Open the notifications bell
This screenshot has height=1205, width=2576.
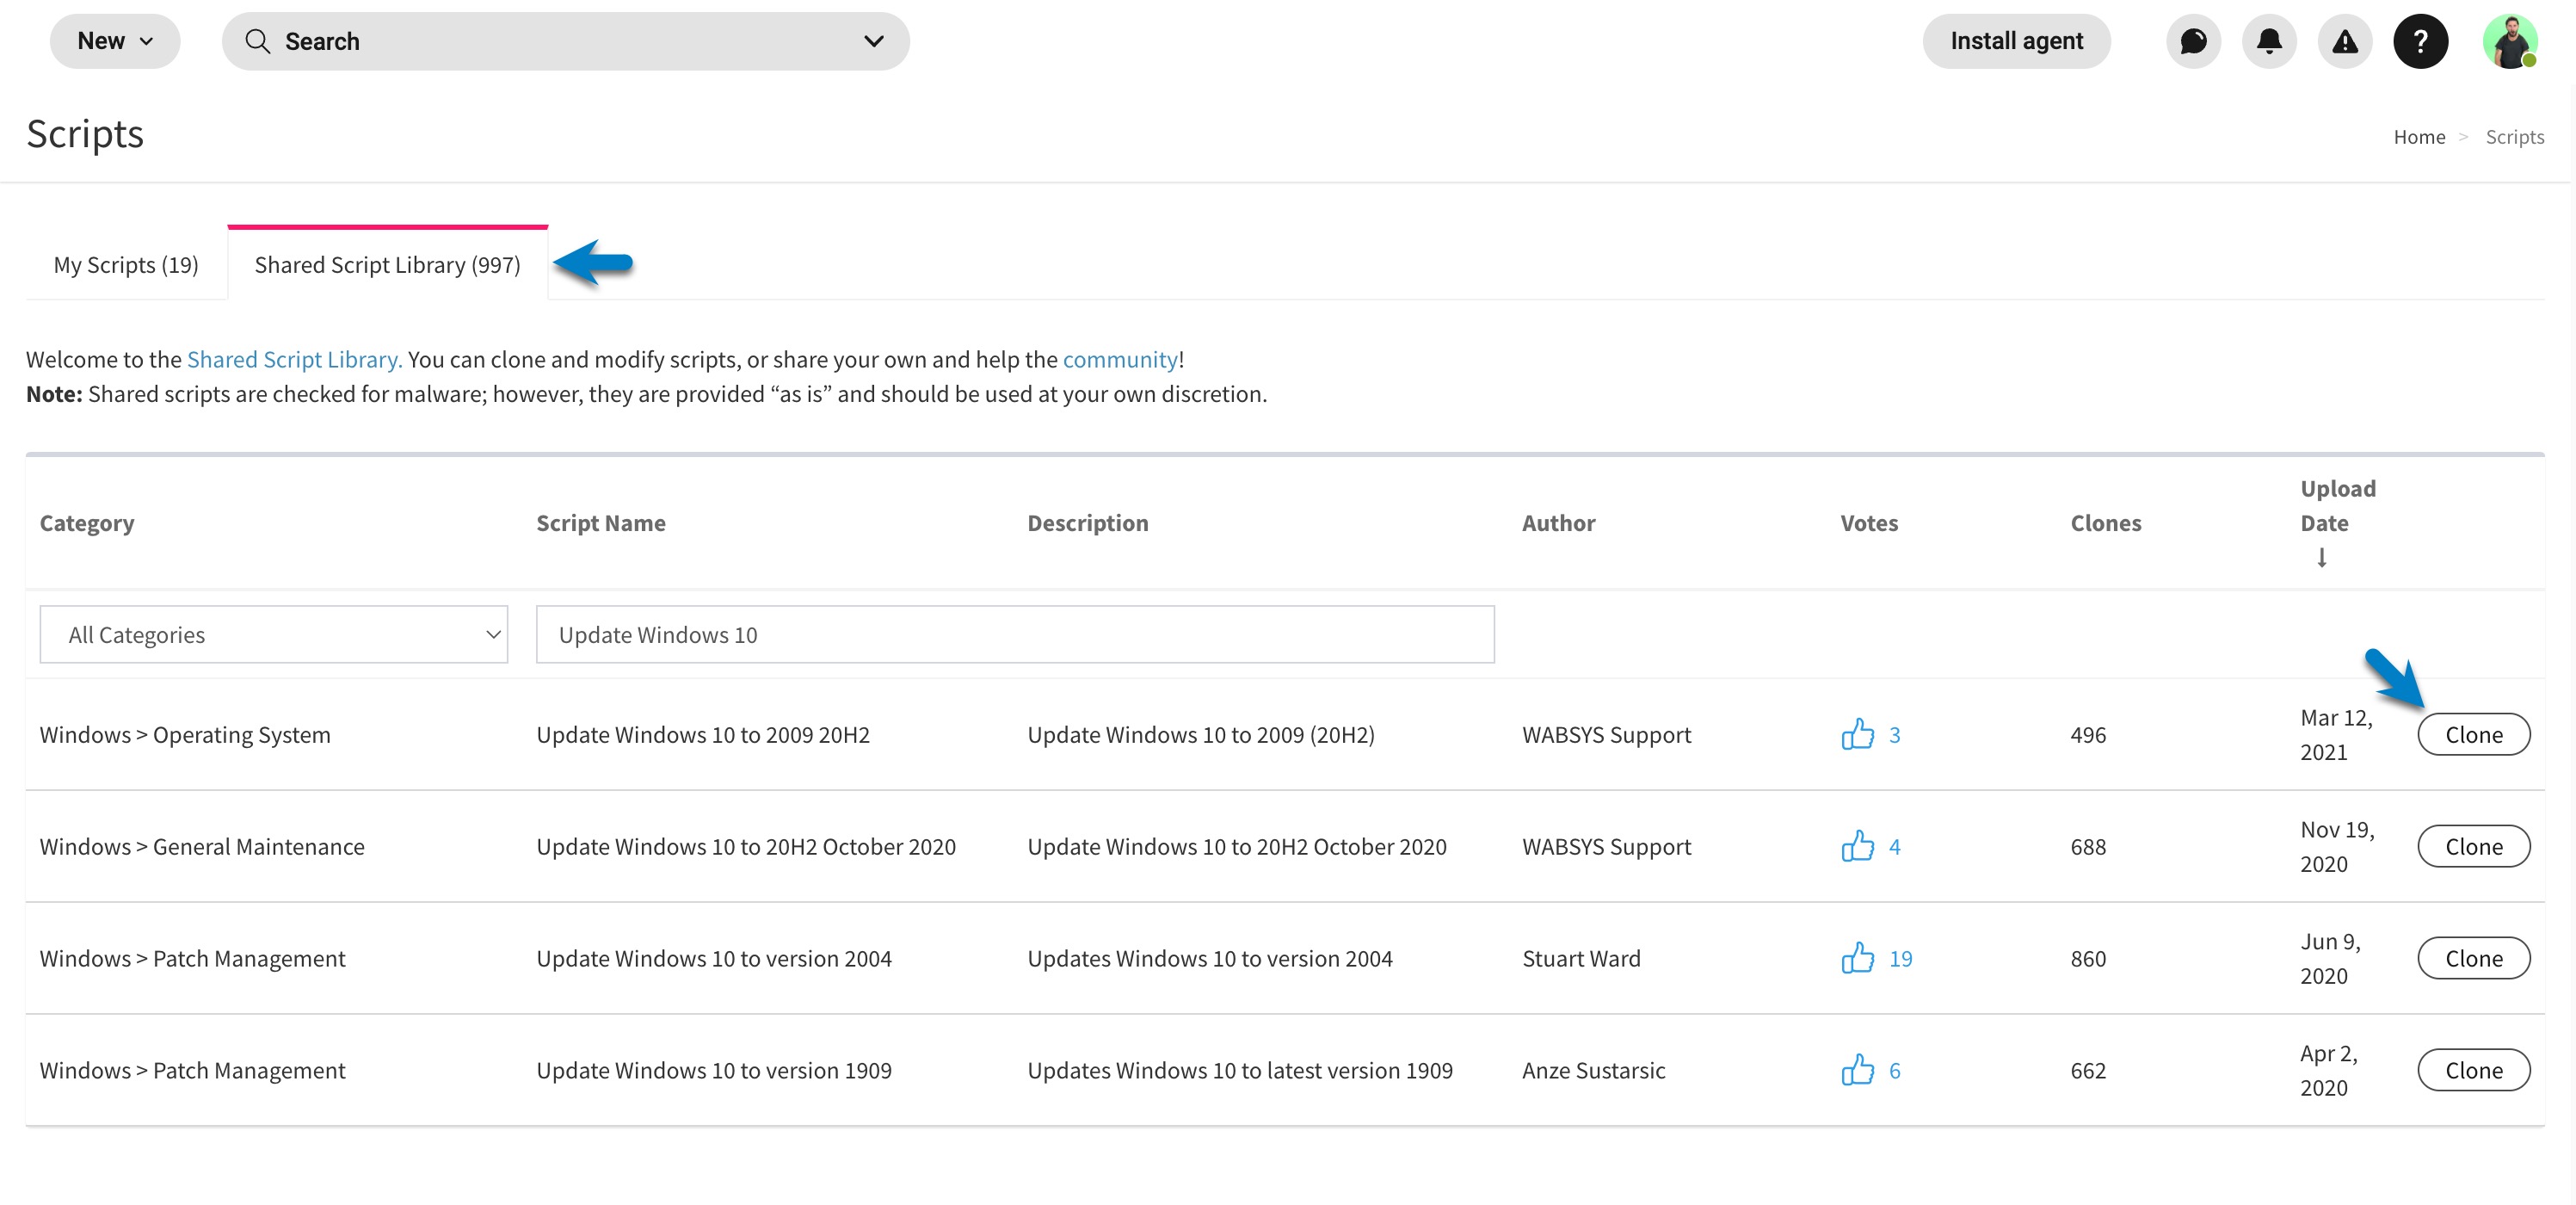point(2269,41)
